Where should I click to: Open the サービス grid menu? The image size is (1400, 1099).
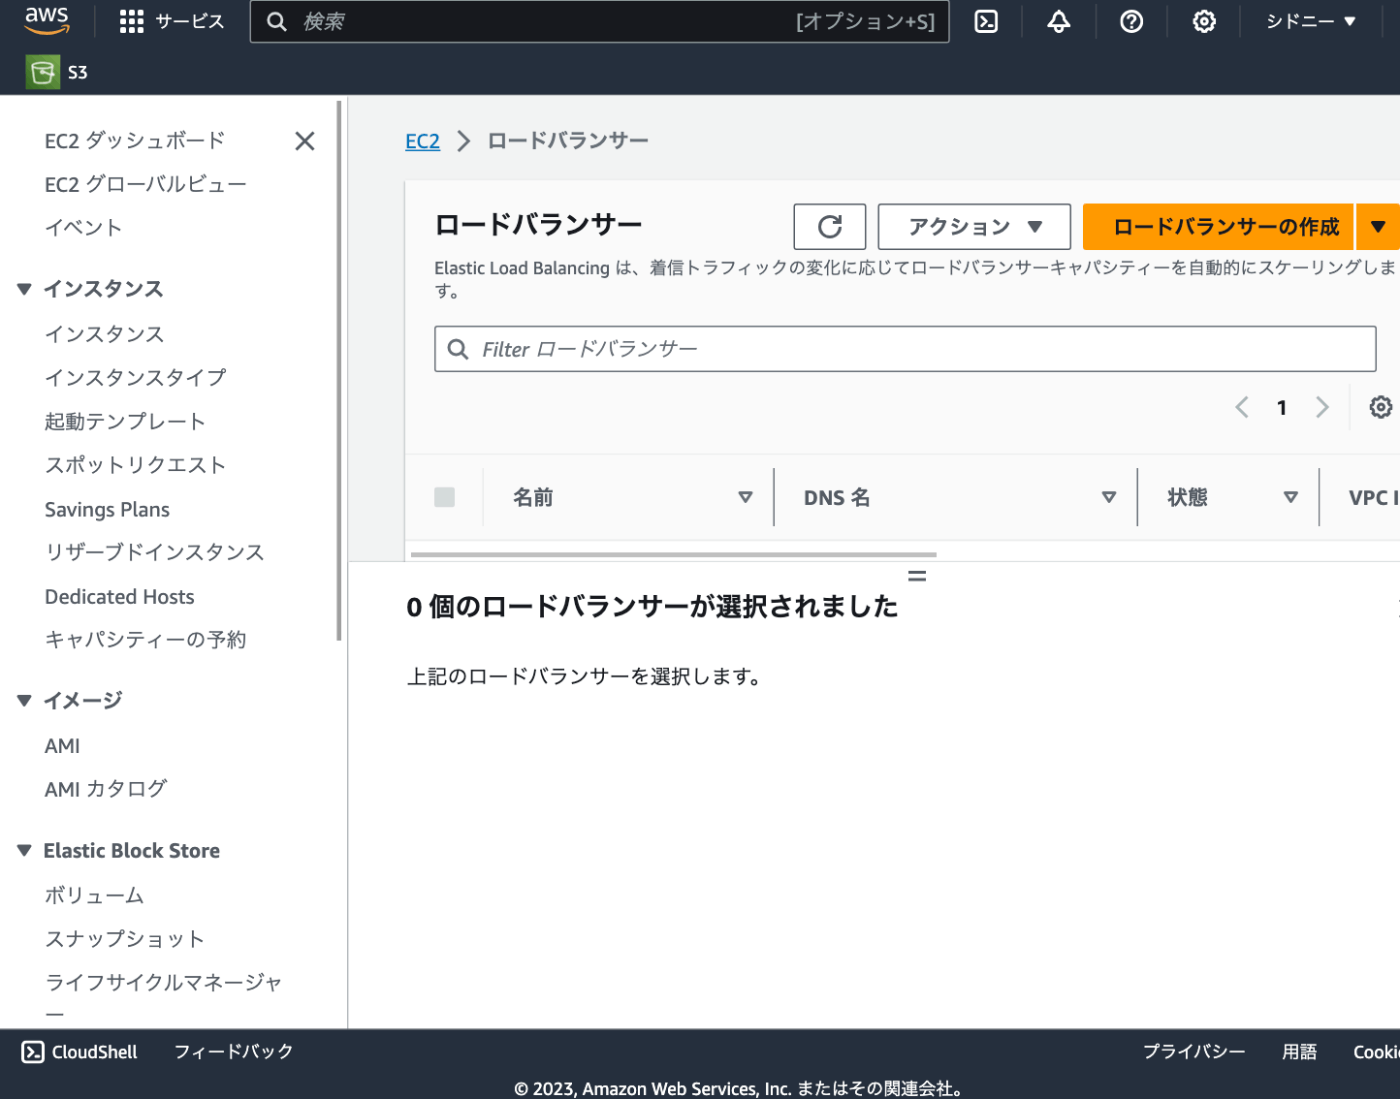point(171,22)
